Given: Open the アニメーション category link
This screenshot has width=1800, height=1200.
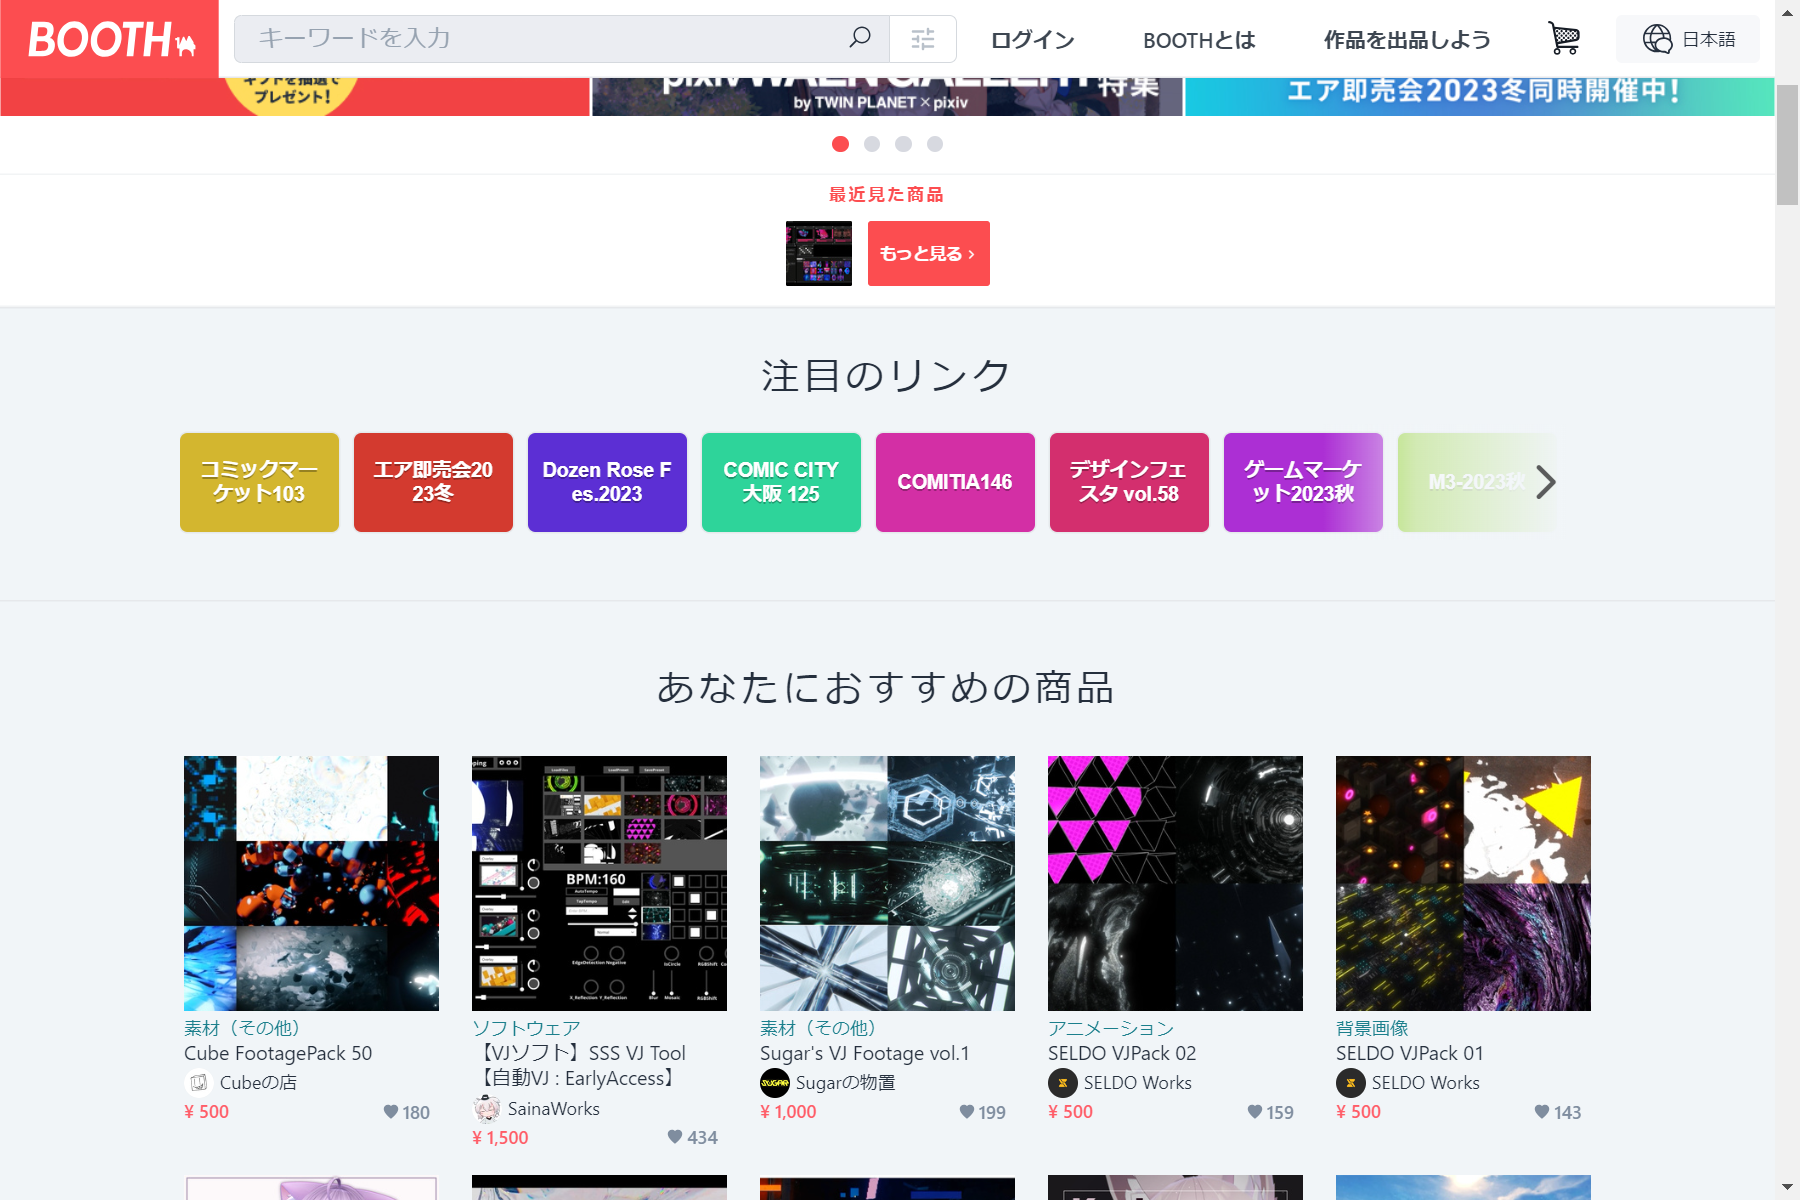Looking at the screenshot, I should 1111,1028.
